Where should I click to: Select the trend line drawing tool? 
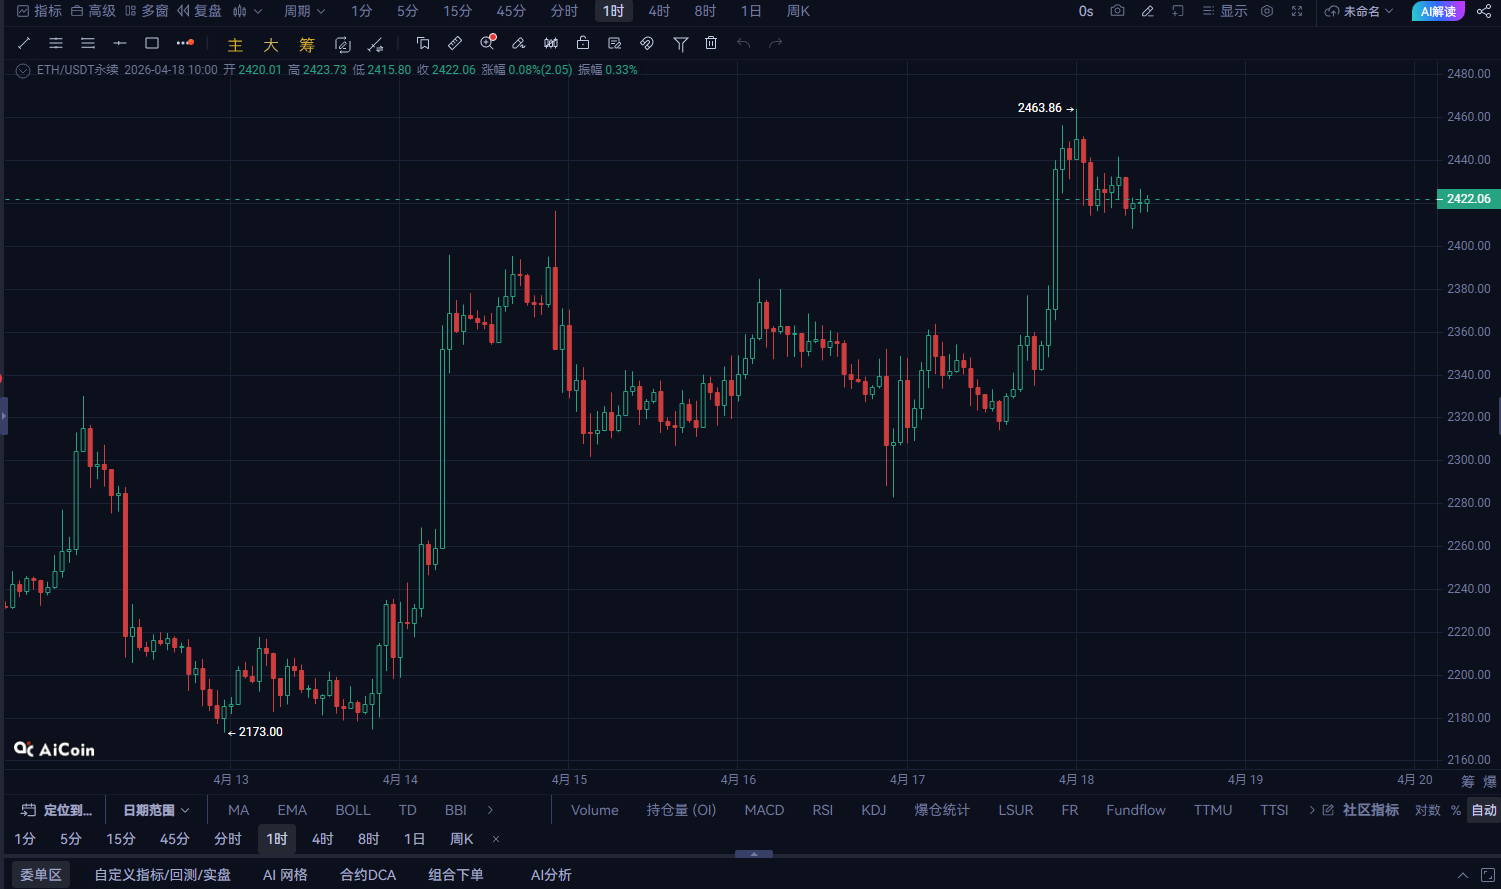tap(24, 43)
